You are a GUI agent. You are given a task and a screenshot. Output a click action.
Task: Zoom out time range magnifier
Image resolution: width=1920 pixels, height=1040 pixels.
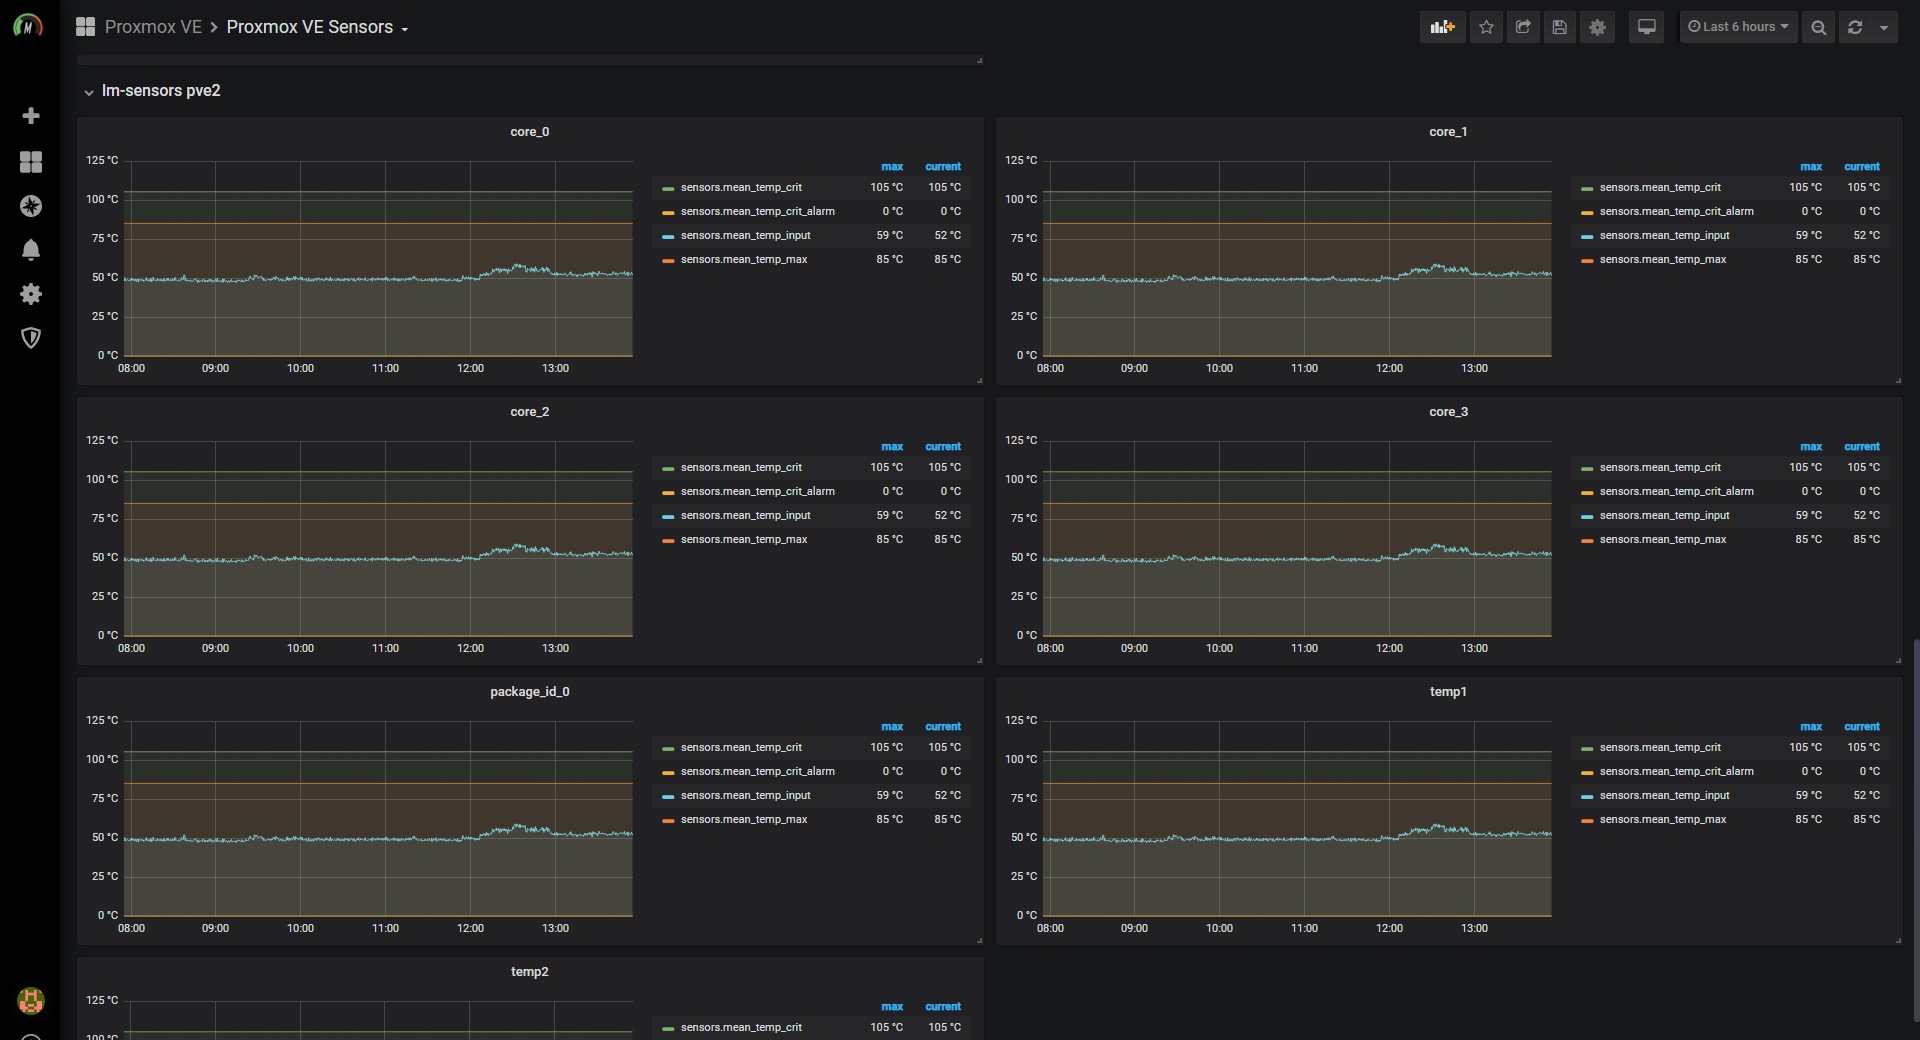pyautogui.click(x=1818, y=27)
